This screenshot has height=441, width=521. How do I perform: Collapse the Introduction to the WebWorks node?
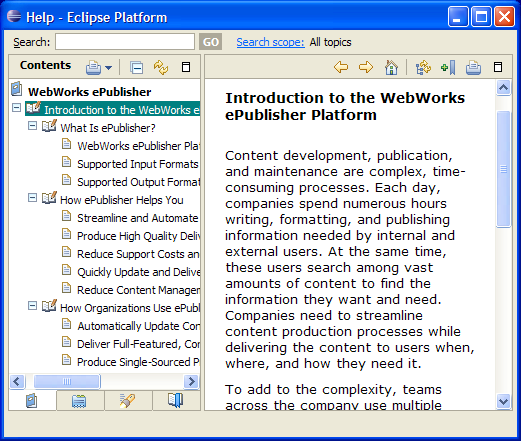[16, 108]
